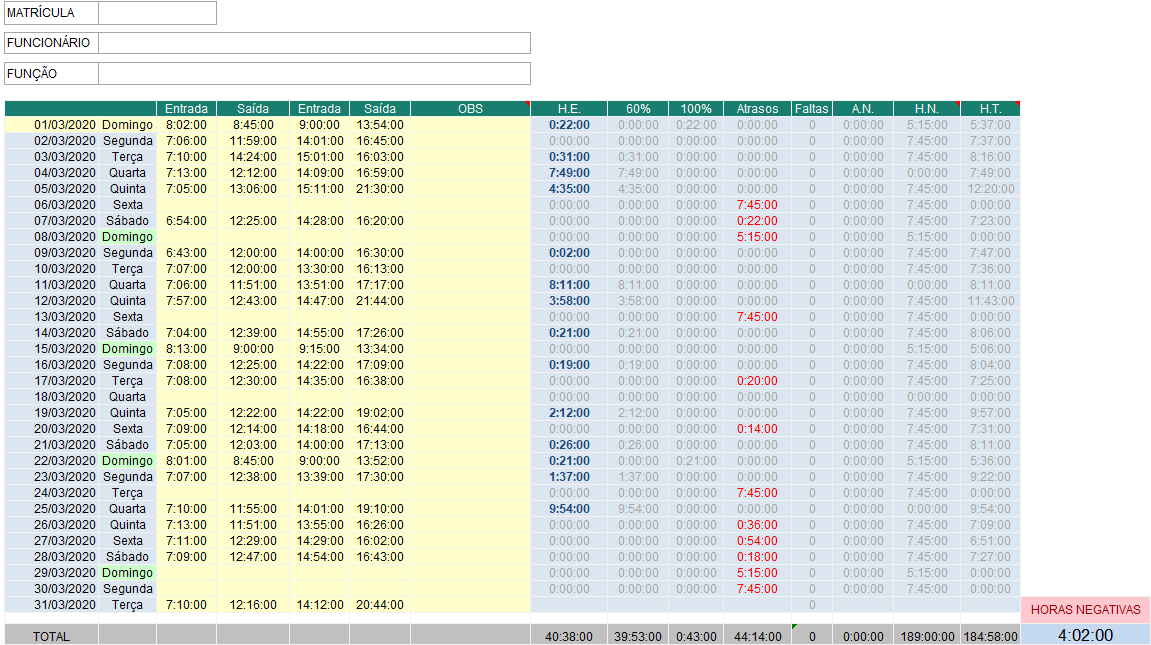
Task: Select the HORAS NEGATIVAS label cell
Action: click(x=1085, y=609)
